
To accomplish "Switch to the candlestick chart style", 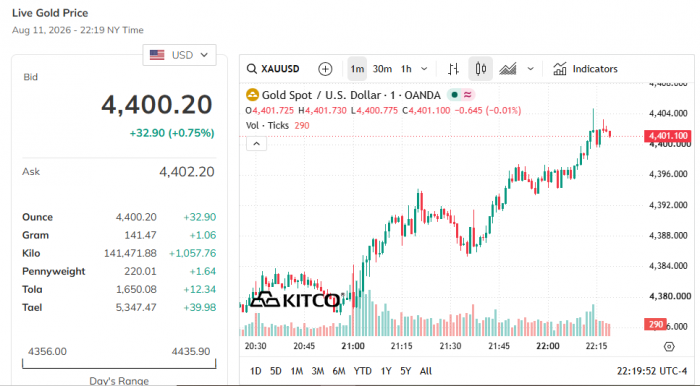I will (480, 69).
